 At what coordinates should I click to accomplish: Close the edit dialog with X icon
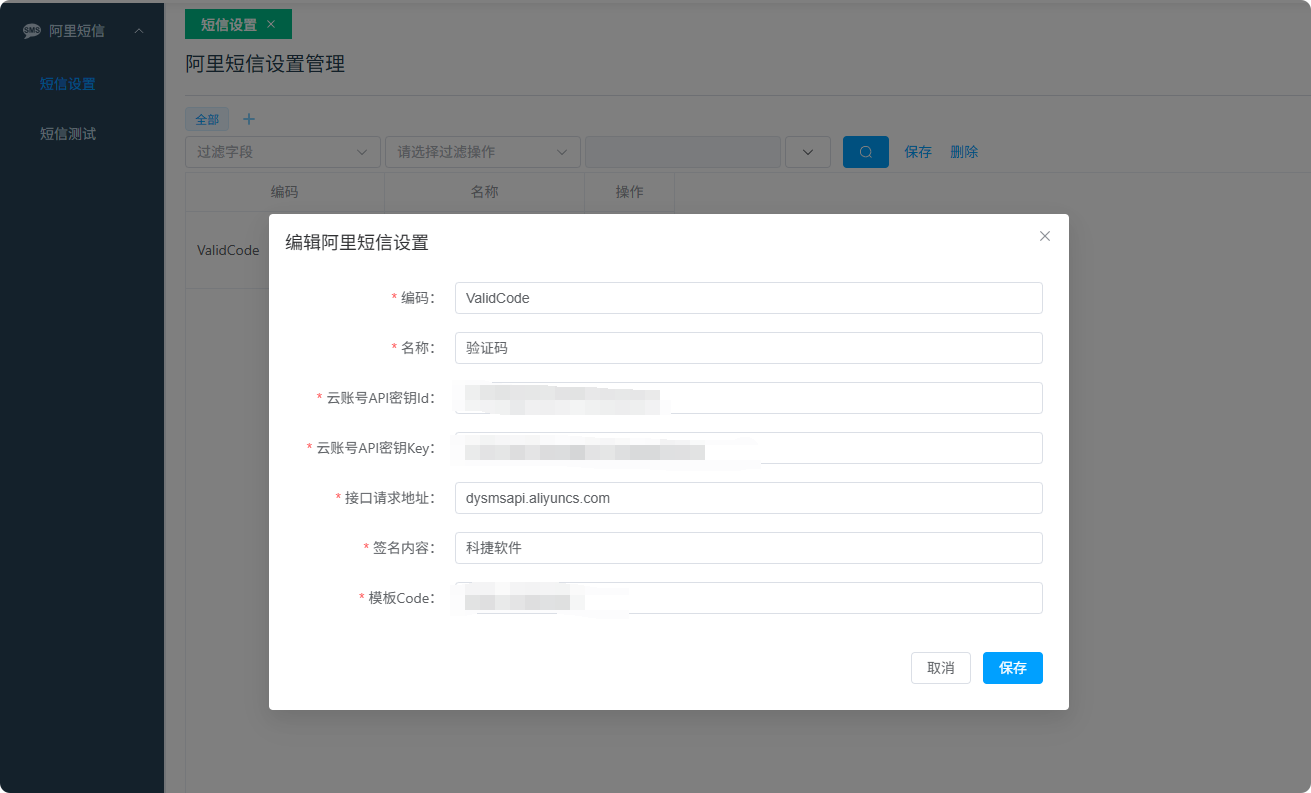(1045, 236)
